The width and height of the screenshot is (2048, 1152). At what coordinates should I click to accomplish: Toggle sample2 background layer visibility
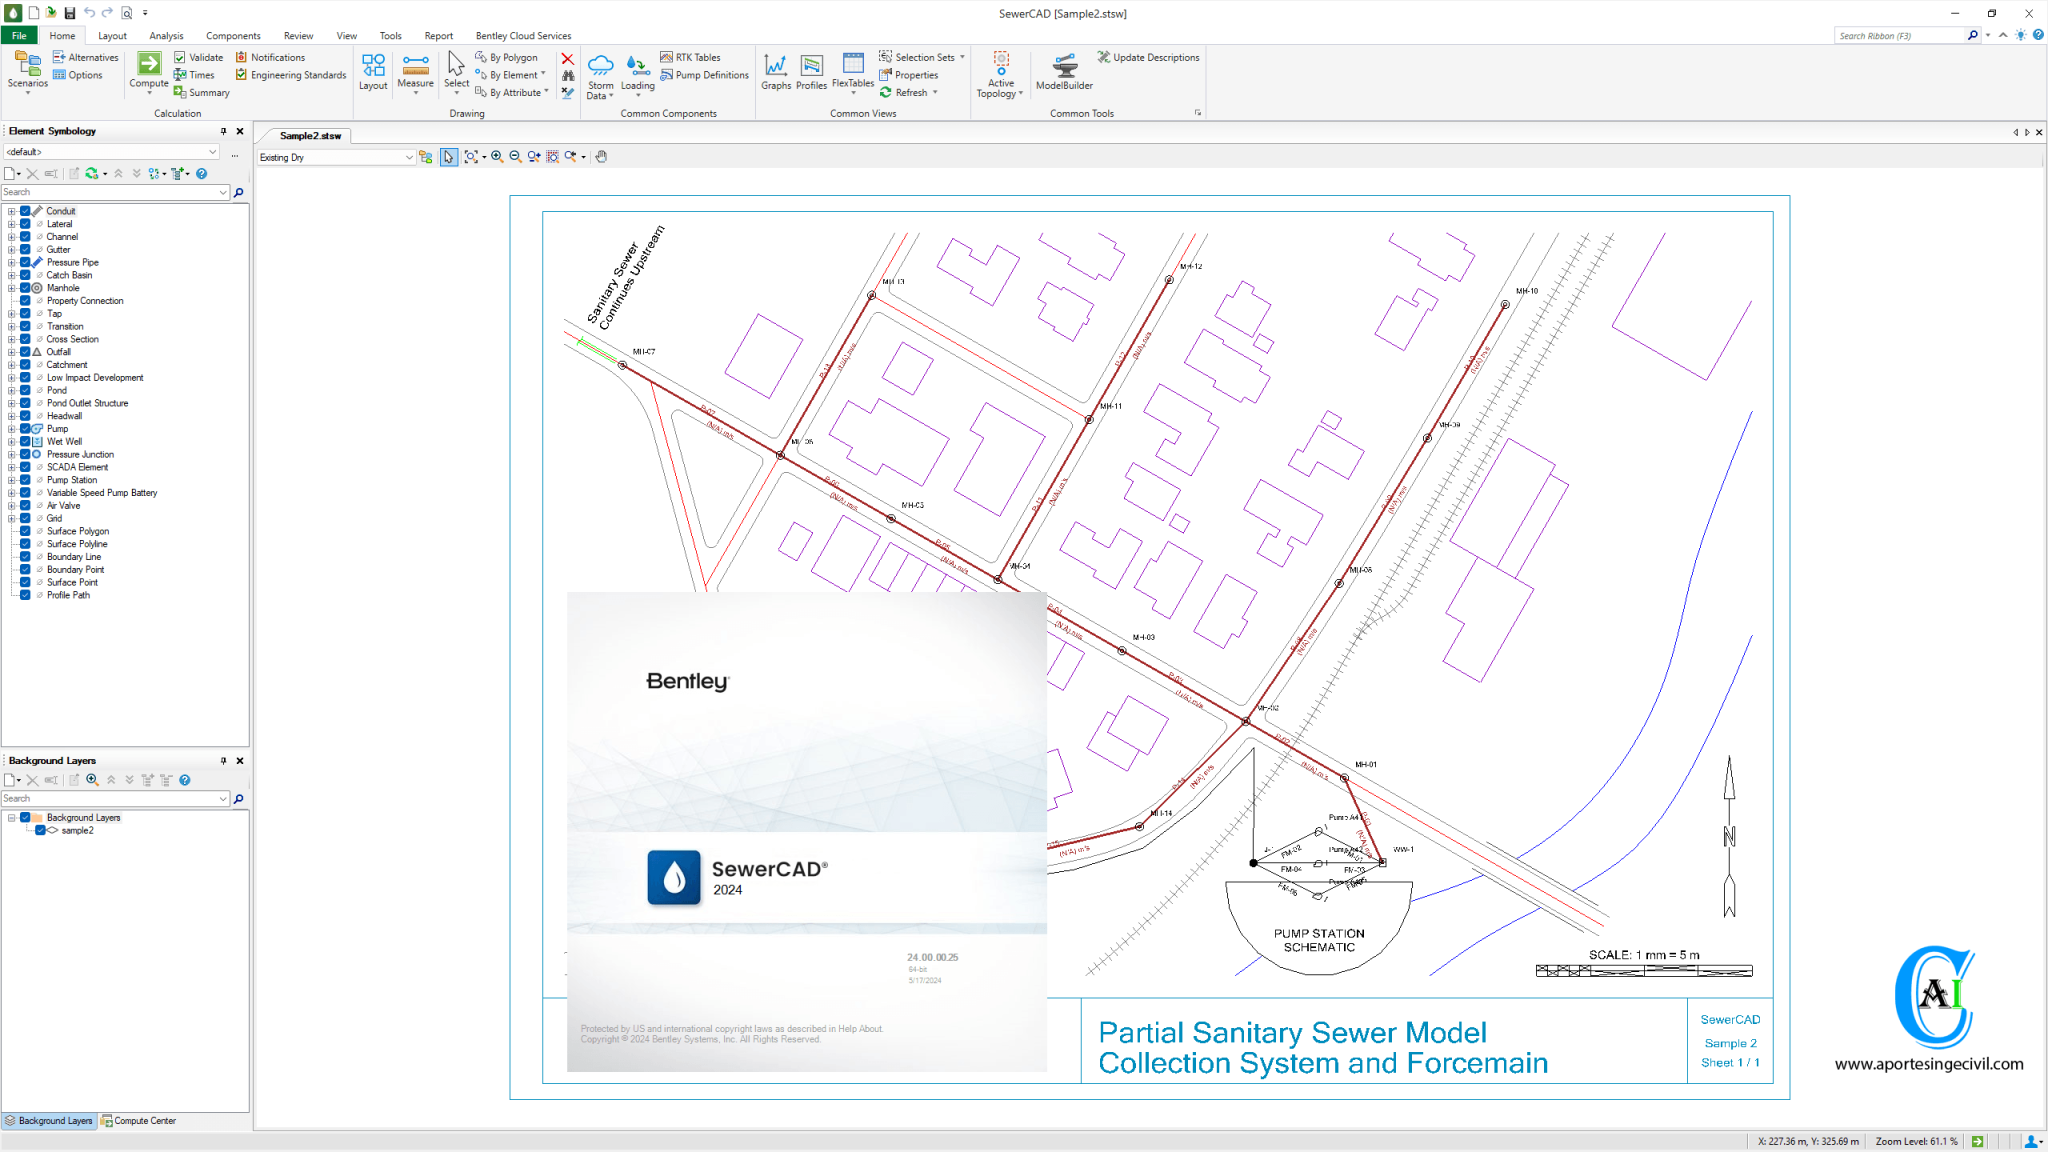pyautogui.click(x=40, y=830)
